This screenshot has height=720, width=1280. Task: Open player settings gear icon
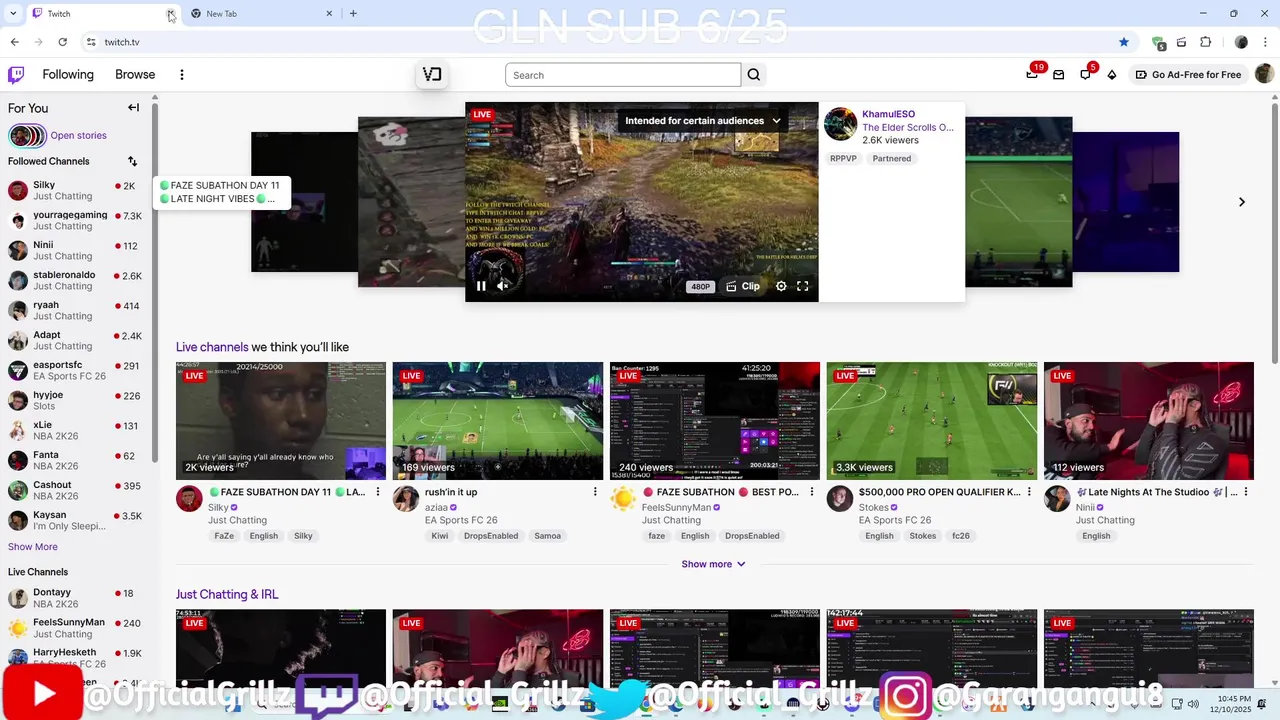point(781,286)
